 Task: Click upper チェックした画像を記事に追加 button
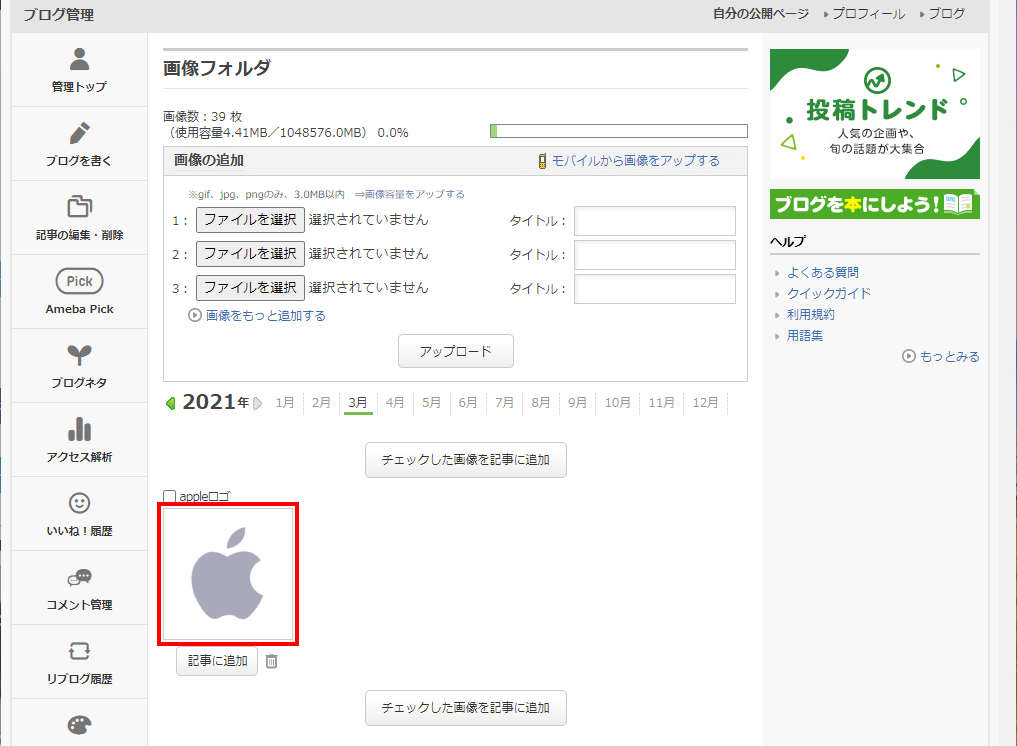(x=466, y=460)
